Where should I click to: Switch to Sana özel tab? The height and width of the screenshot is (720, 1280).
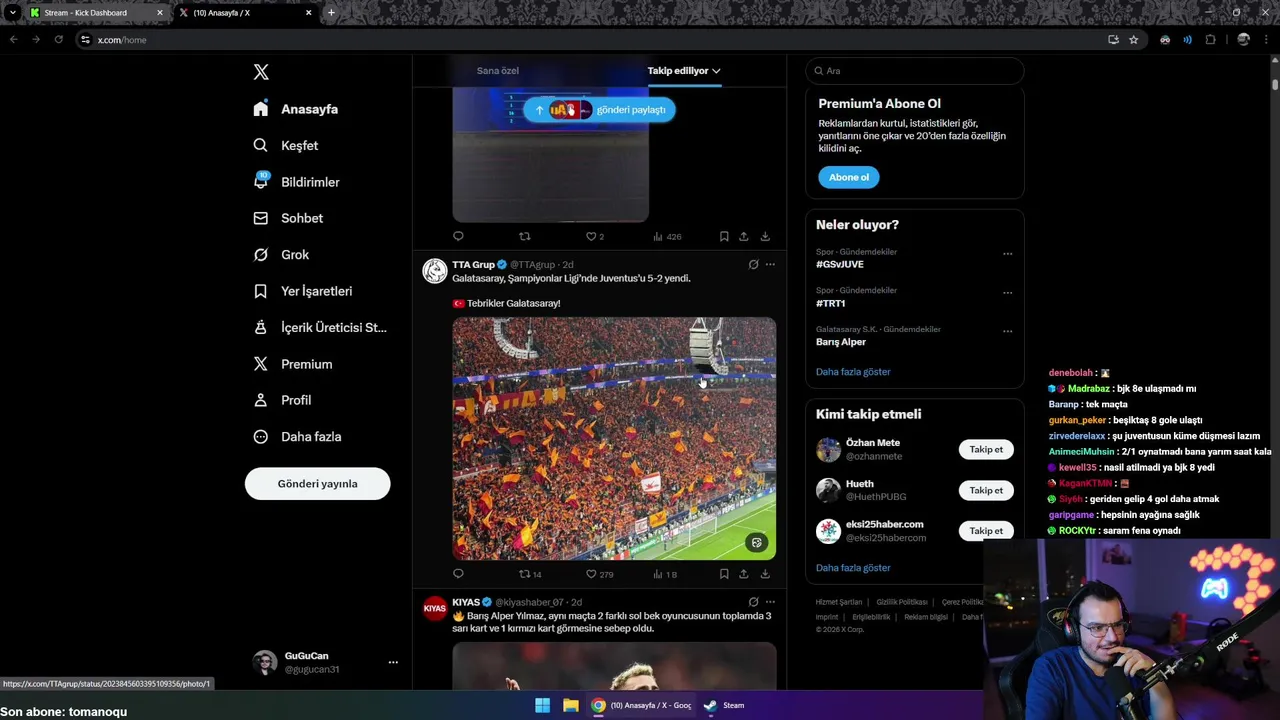497,71
